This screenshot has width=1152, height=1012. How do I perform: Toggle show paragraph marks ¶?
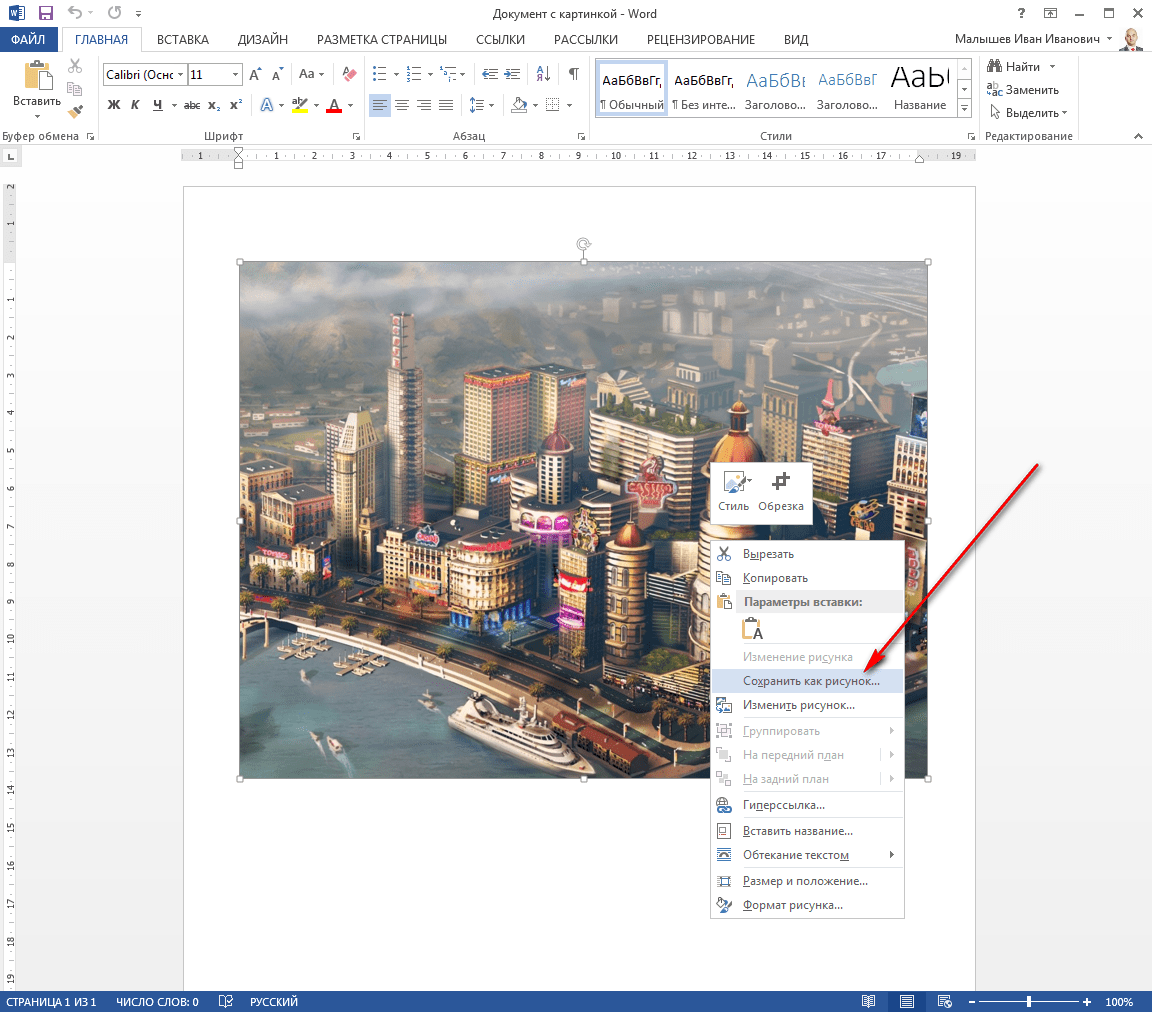tap(575, 73)
